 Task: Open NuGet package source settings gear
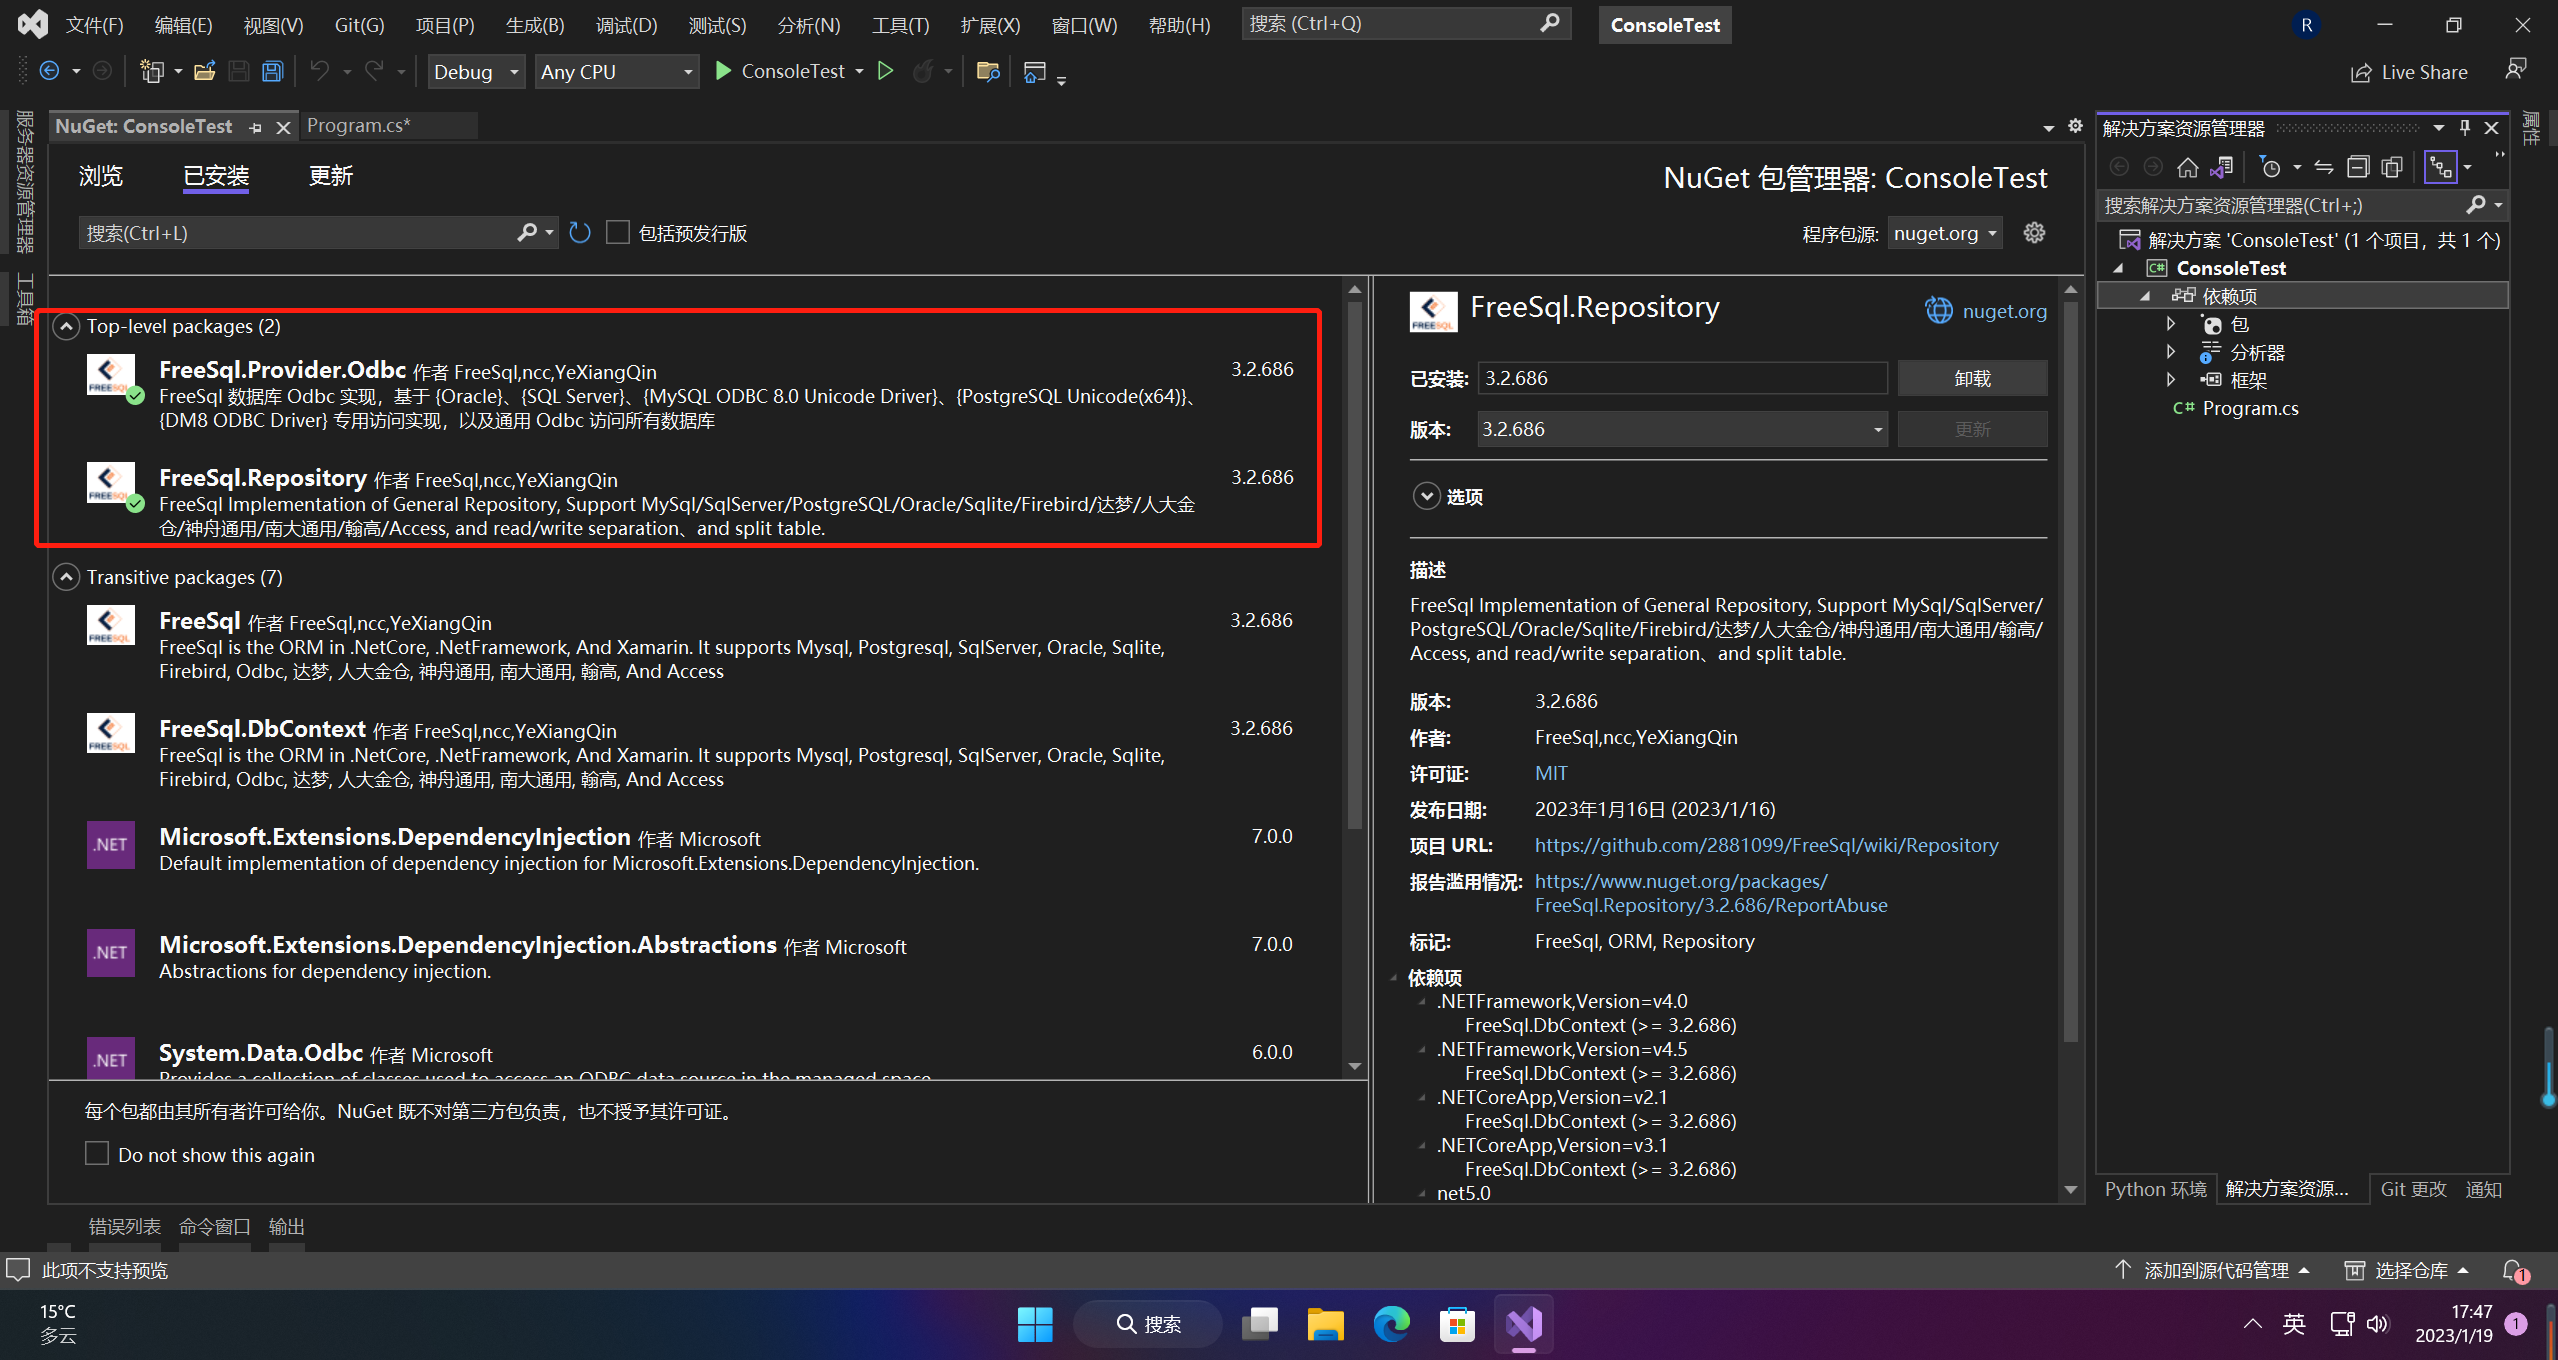click(x=2034, y=233)
